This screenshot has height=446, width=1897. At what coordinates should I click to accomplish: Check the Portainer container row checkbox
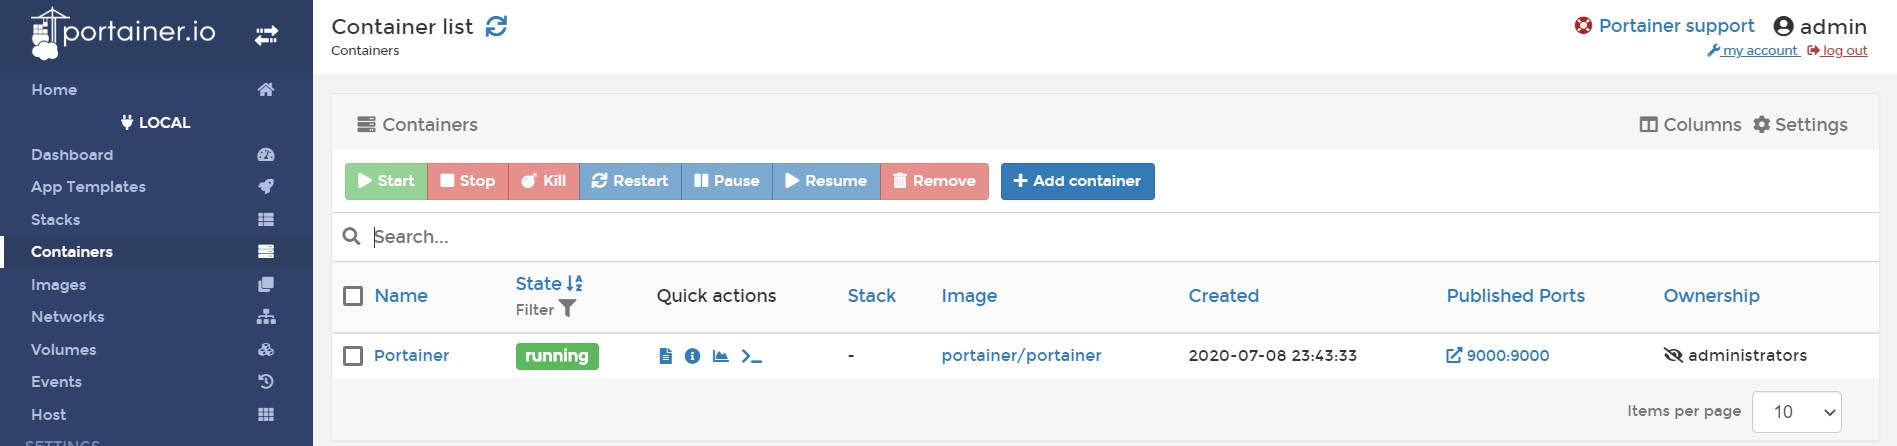pyautogui.click(x=353, y=356)
